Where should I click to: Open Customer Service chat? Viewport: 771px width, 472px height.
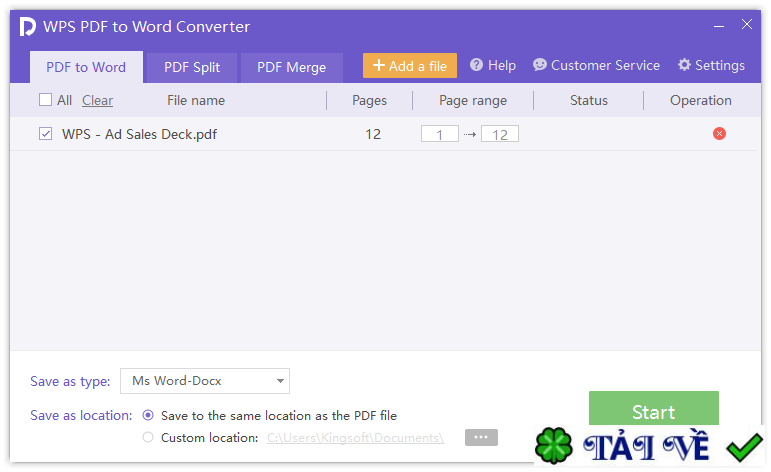(x=596, y=65)
